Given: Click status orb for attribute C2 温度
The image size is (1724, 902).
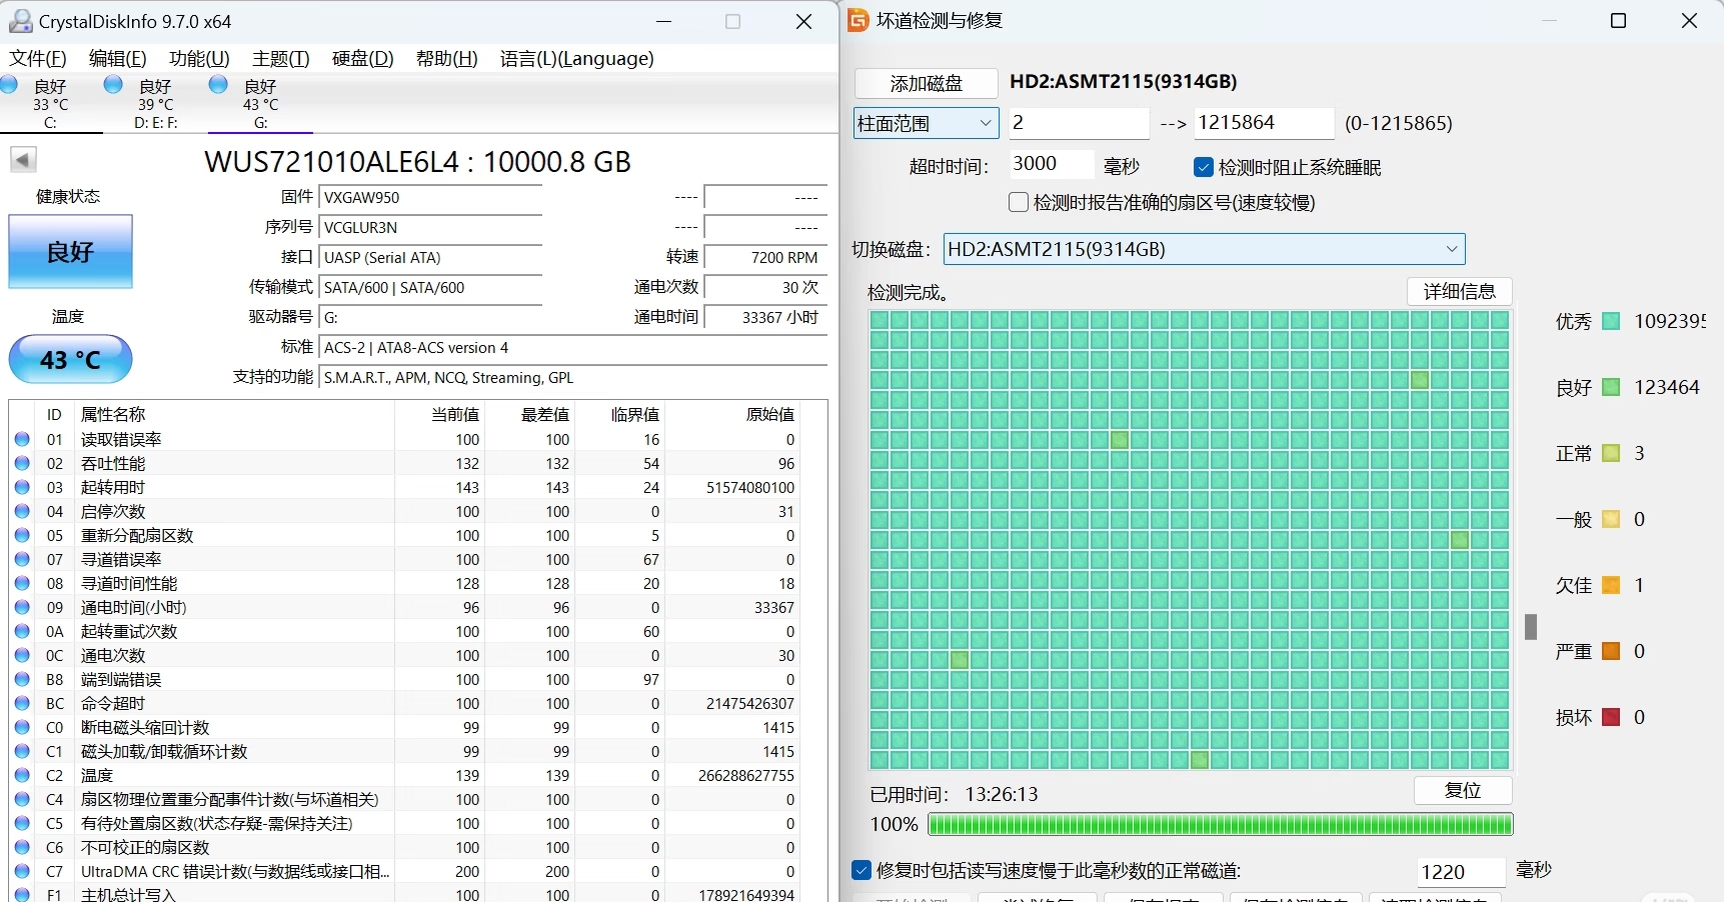Looking at the screenshot, I should [22, 775].
